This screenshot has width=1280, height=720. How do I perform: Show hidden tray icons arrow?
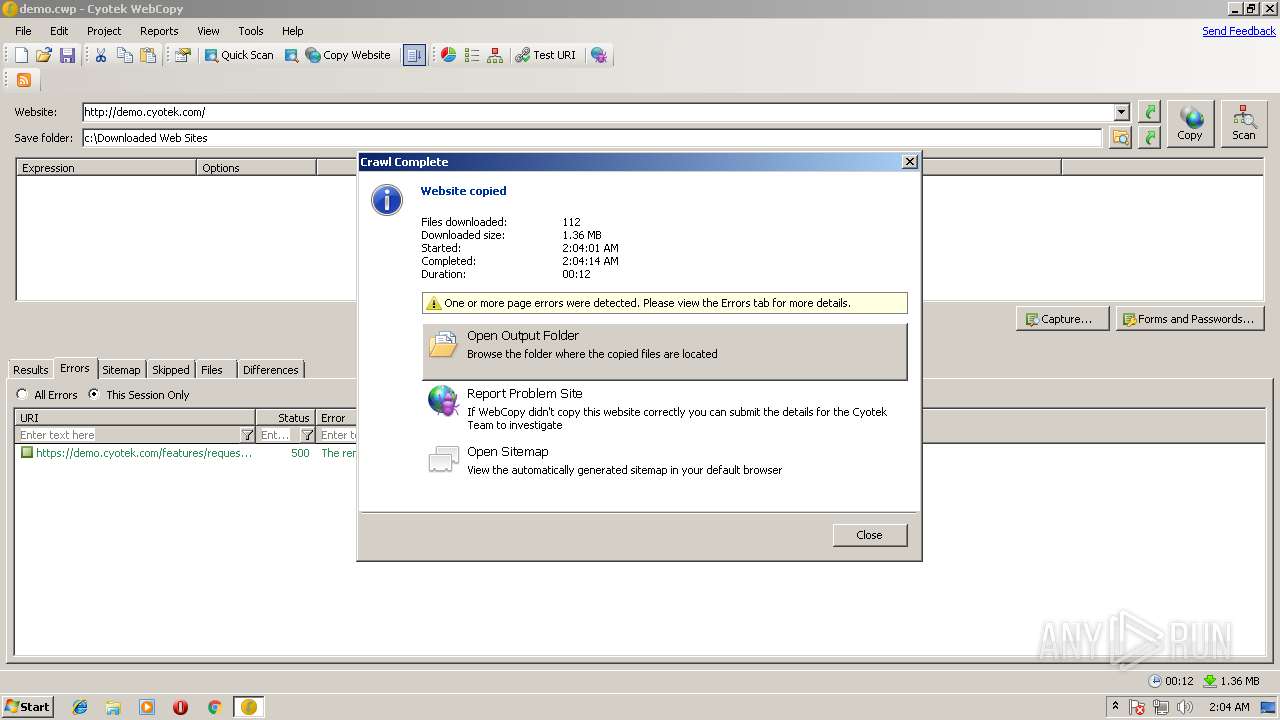[1116, 707]
